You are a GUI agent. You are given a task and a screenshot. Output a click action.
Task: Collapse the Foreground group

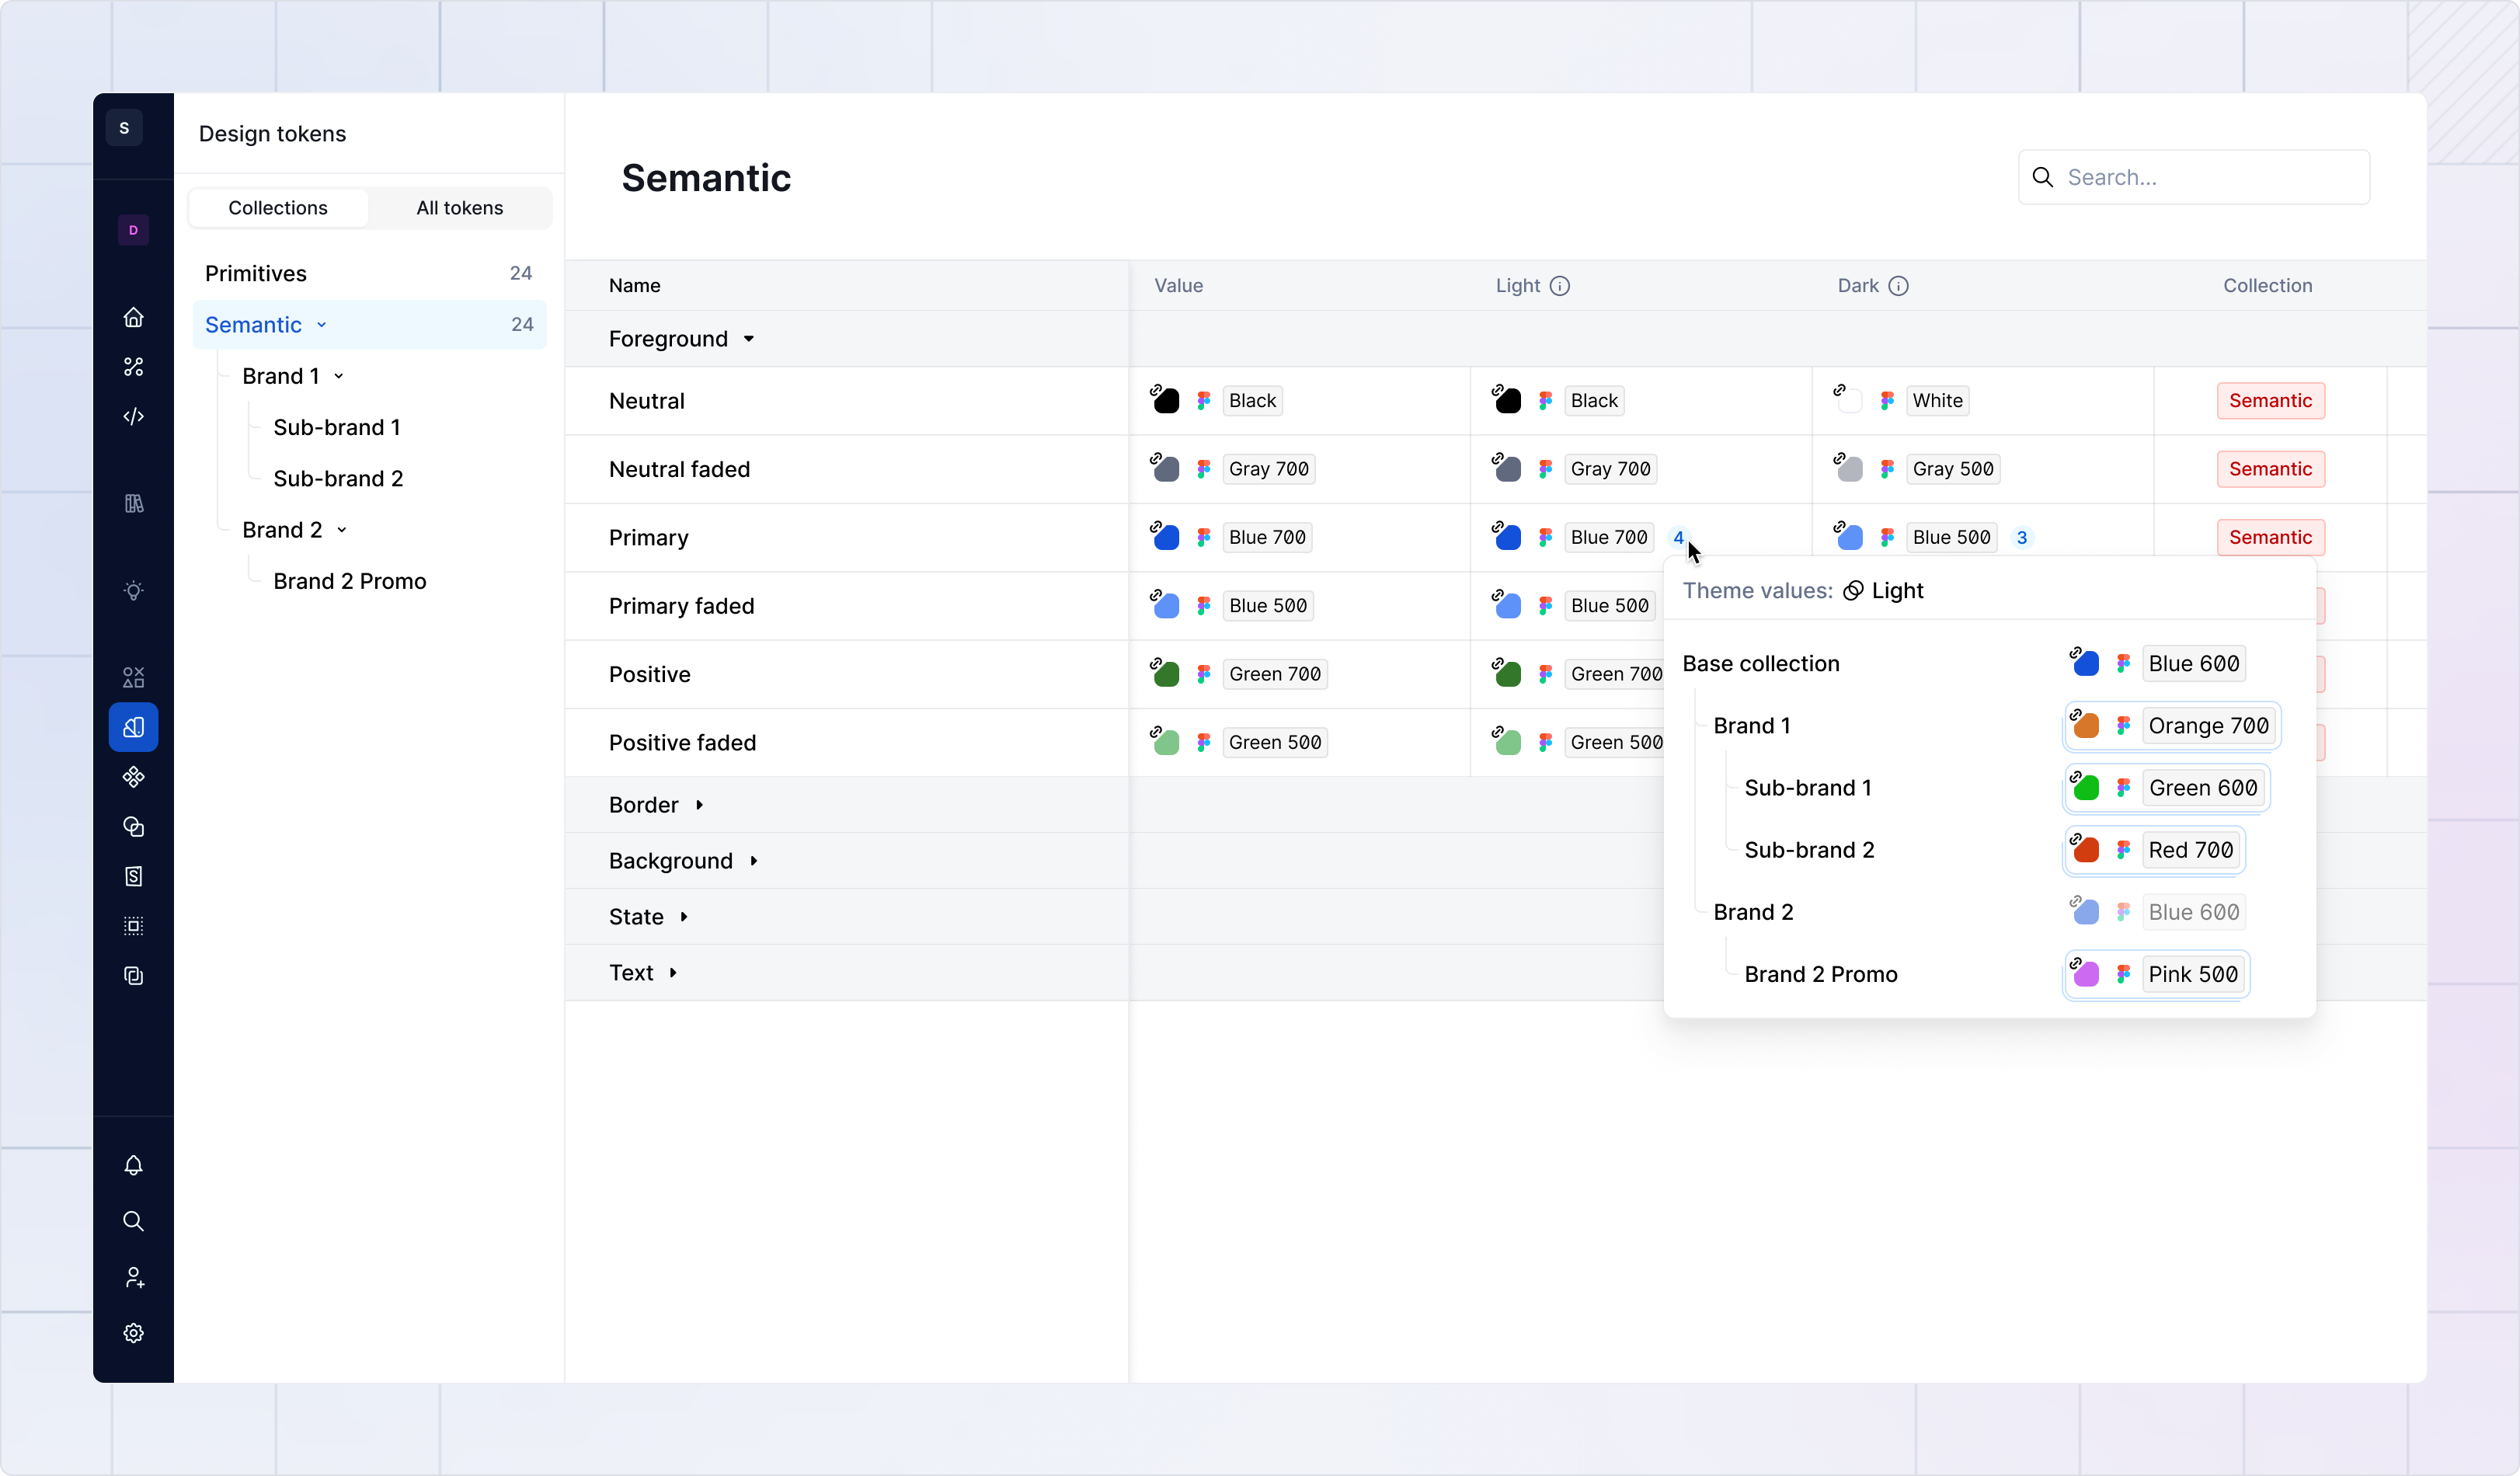click(749, 339)
